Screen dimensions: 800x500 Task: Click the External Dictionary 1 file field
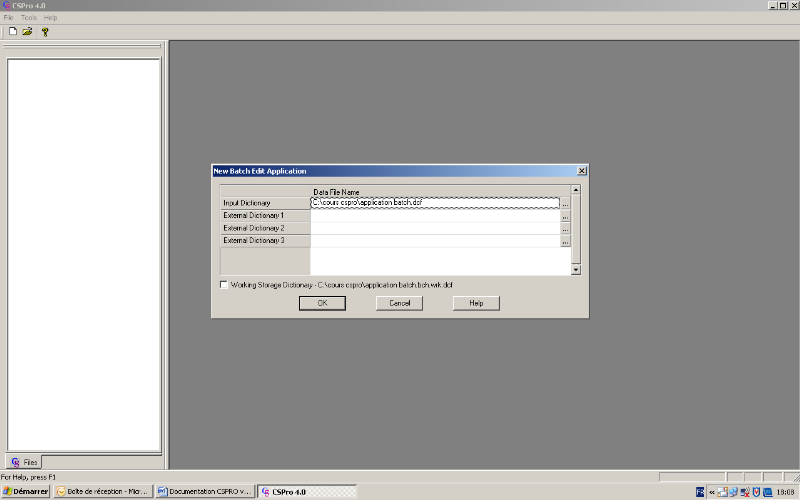coord(435,216)
